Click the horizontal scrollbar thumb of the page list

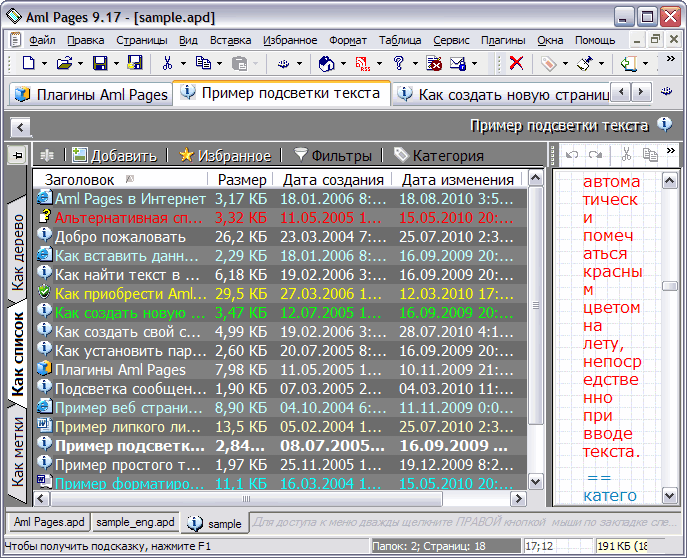click(x=246, y=498)
